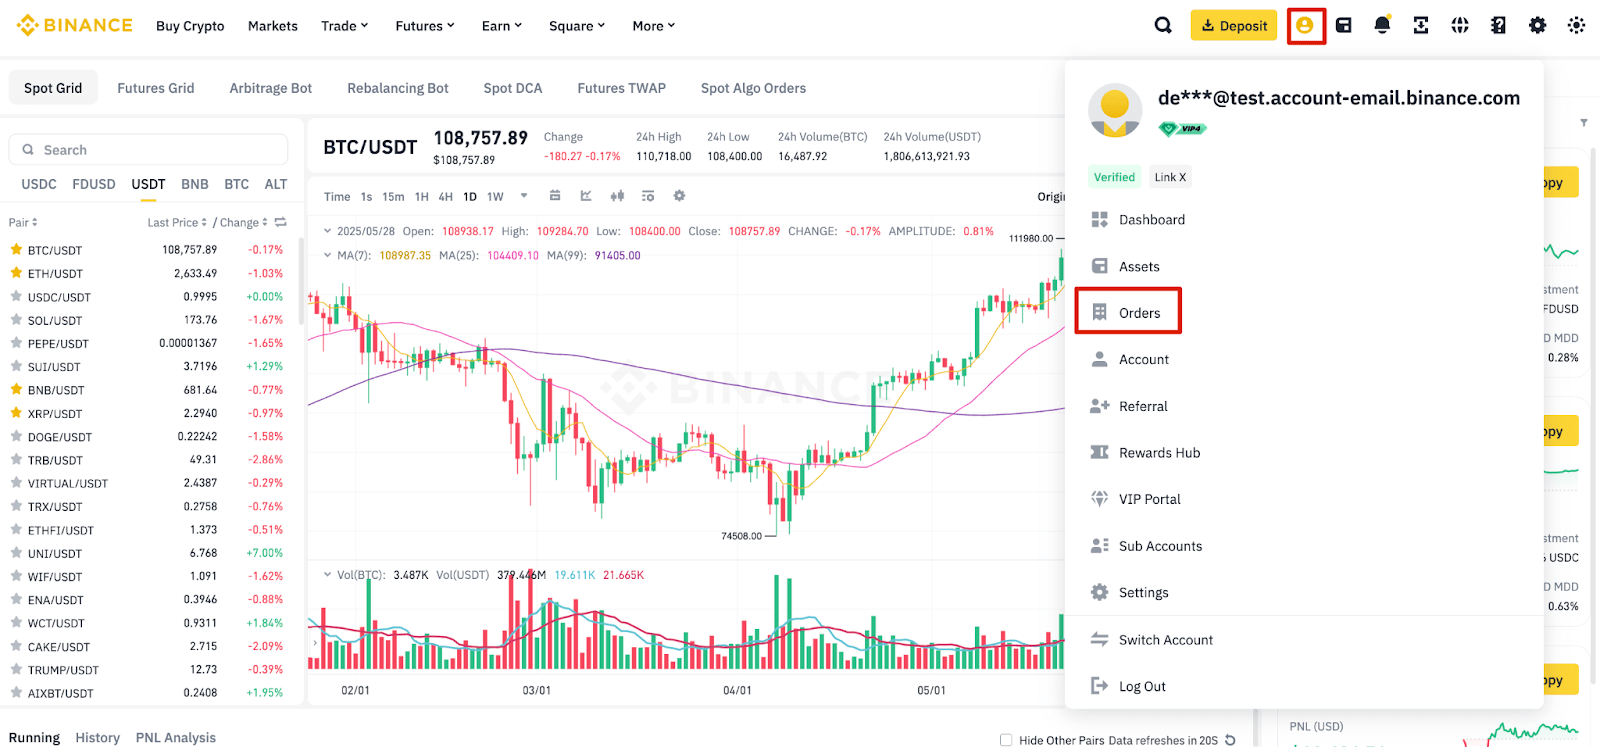The width and height of the screenshot is (1600, 747).
Task: Open the wallet icon in header
Action: click(x=1344, y=25)
